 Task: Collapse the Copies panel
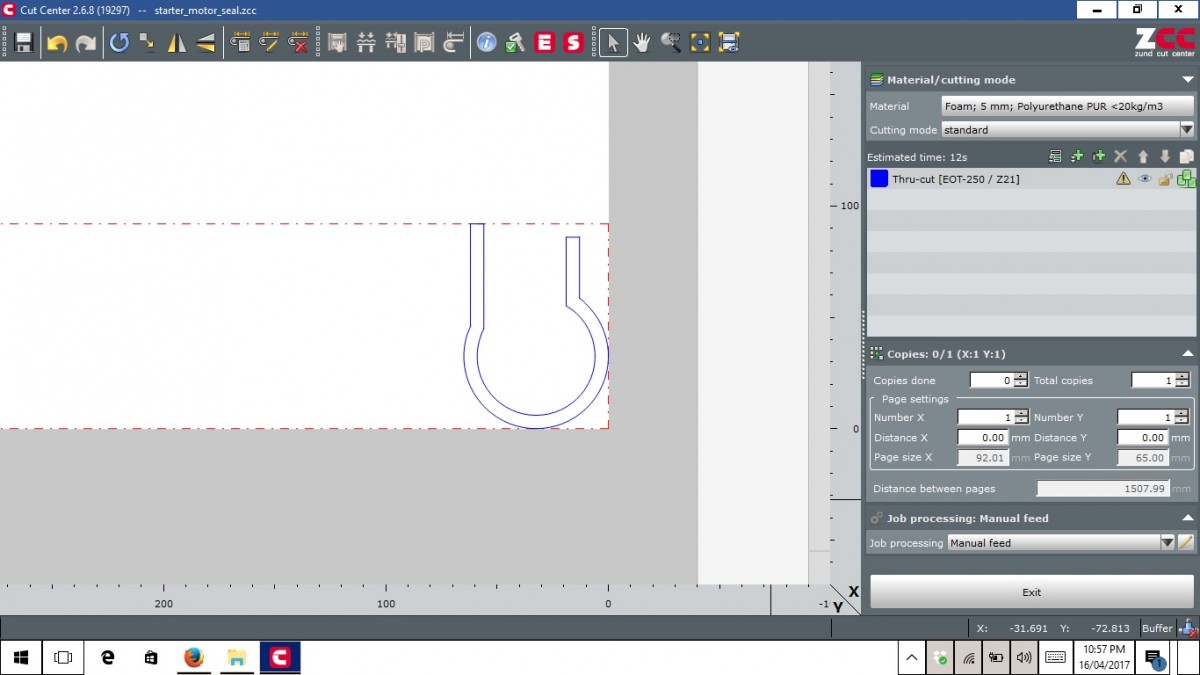pyautogui.click(x=1187, y=354)
